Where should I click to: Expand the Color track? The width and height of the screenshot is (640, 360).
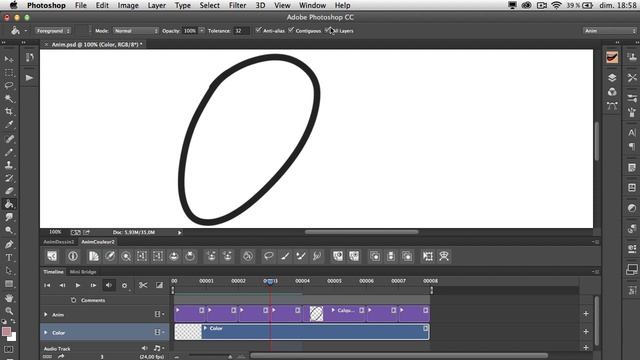tap(46, 333)
